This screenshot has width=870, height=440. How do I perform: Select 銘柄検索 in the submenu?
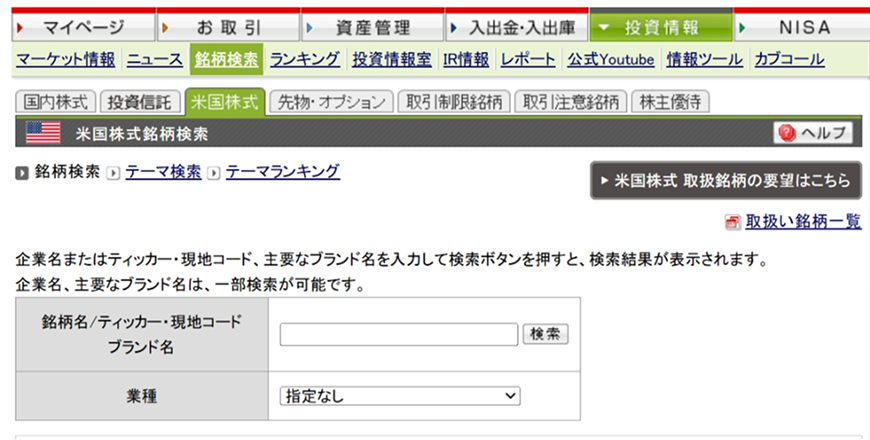coord(226,59)
